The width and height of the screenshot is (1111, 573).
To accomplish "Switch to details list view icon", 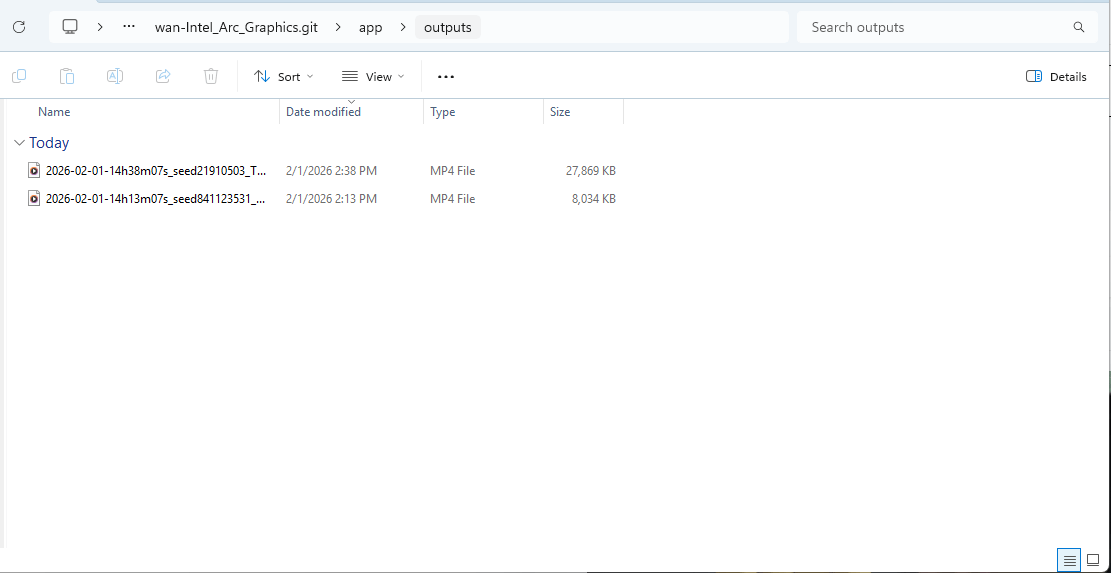I will coord(1069,560).
